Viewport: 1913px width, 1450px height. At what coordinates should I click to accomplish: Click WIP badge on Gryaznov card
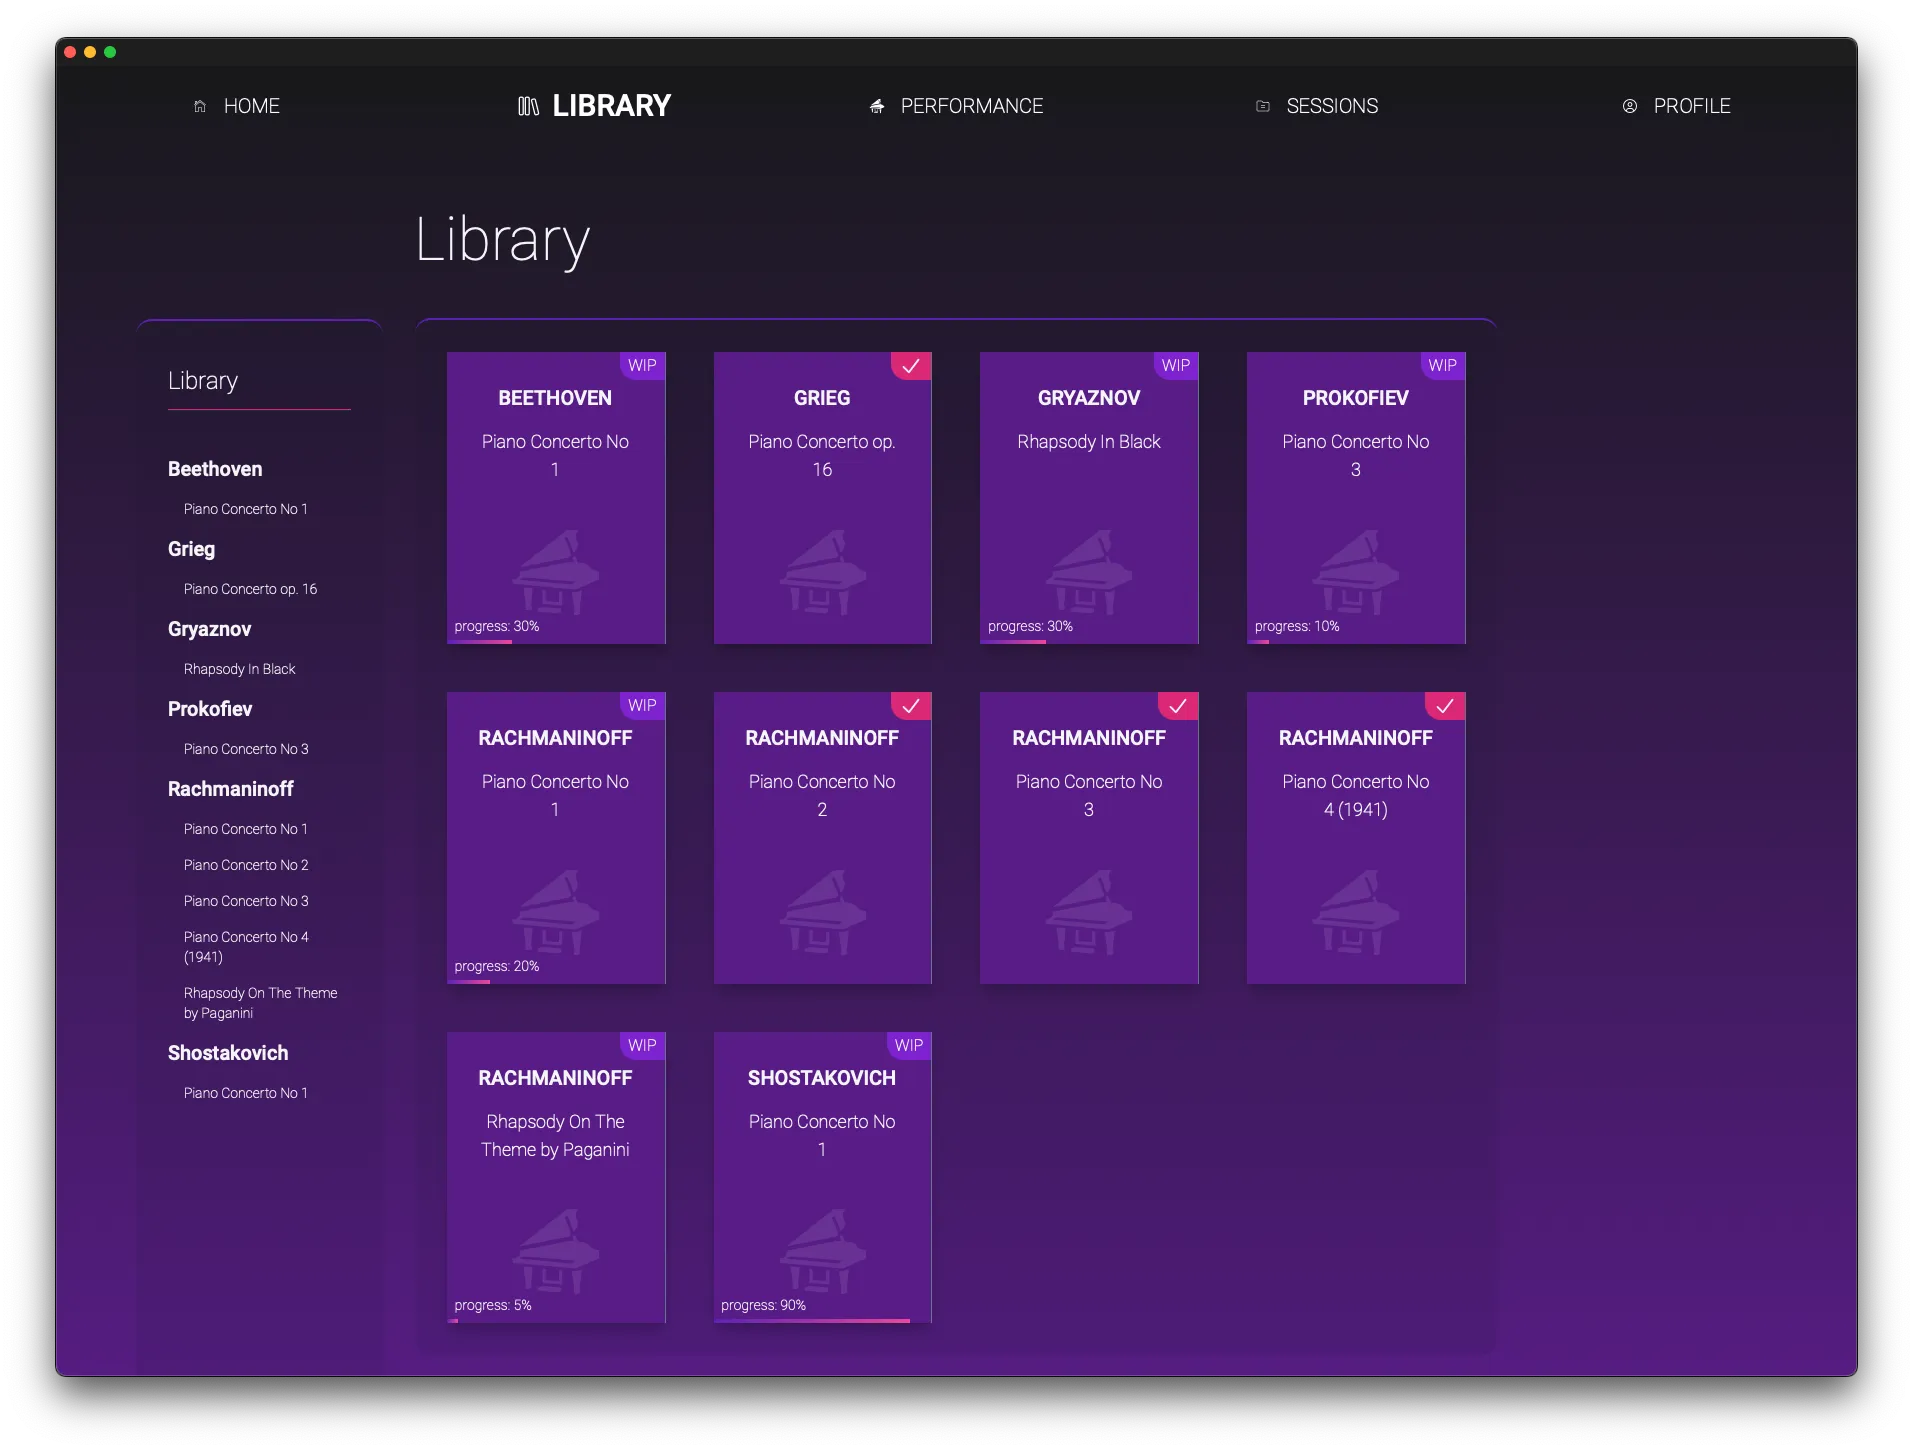1176,366
